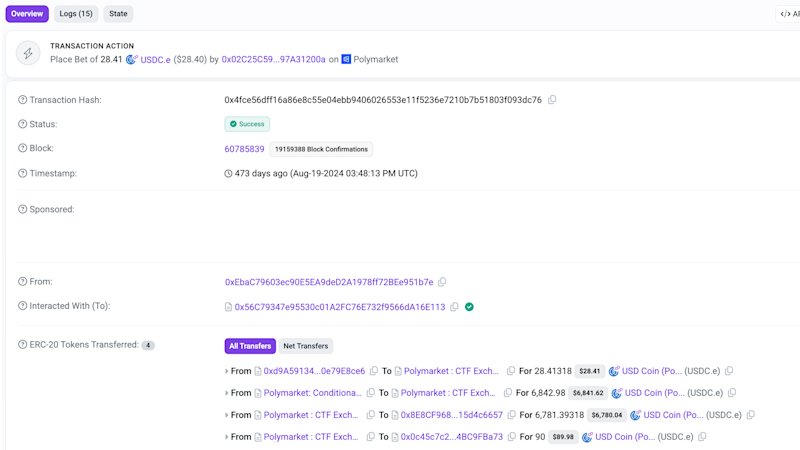The height and width of the screenshot is (450, 800).
Task: Click the help icon beside Block
Action: [x=22, y=148]
